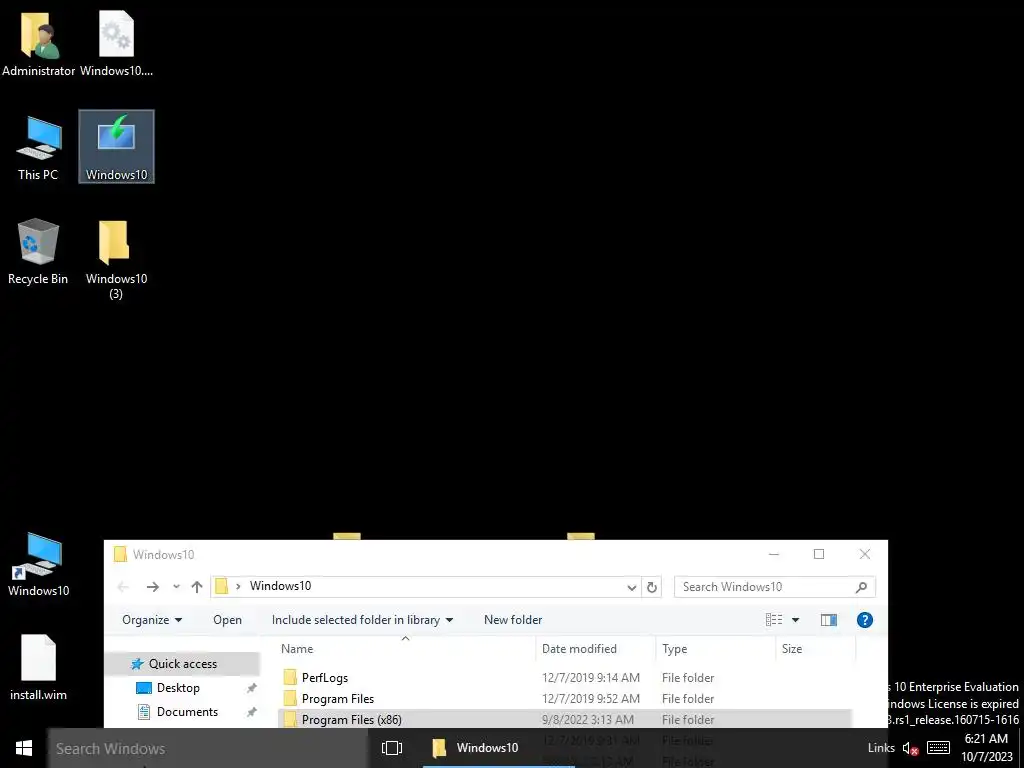Go up one folder level in Explorer
The height and width of the screenshot is (768, 1024).
197,586
